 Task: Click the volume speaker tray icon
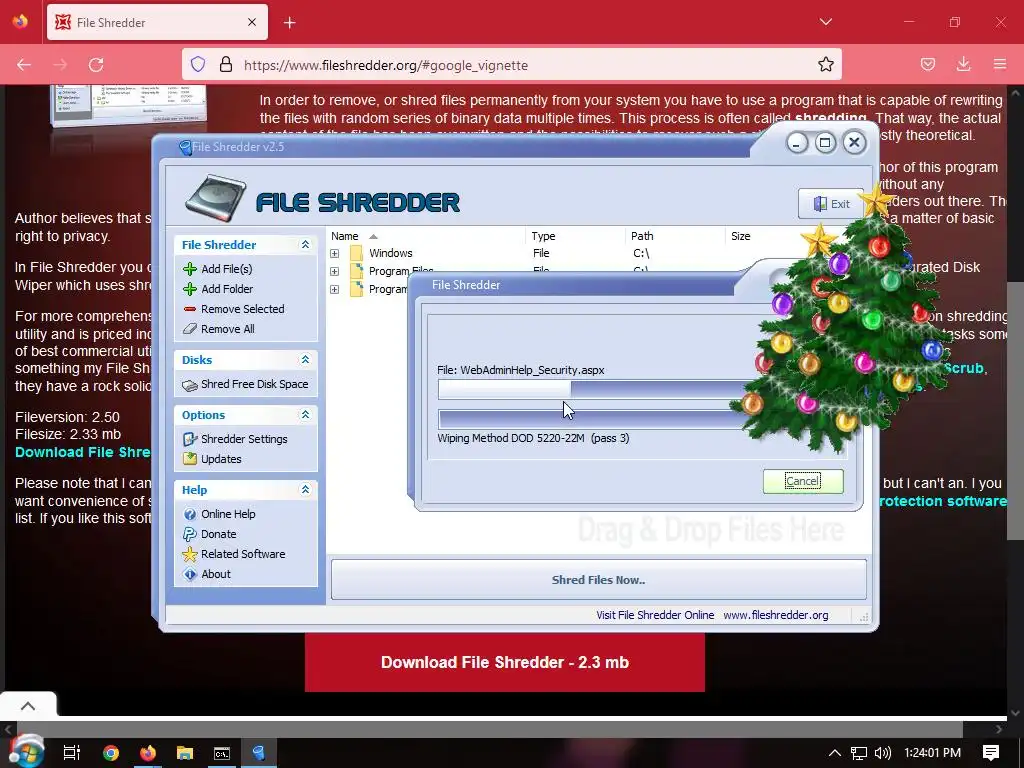coord(882,753)
